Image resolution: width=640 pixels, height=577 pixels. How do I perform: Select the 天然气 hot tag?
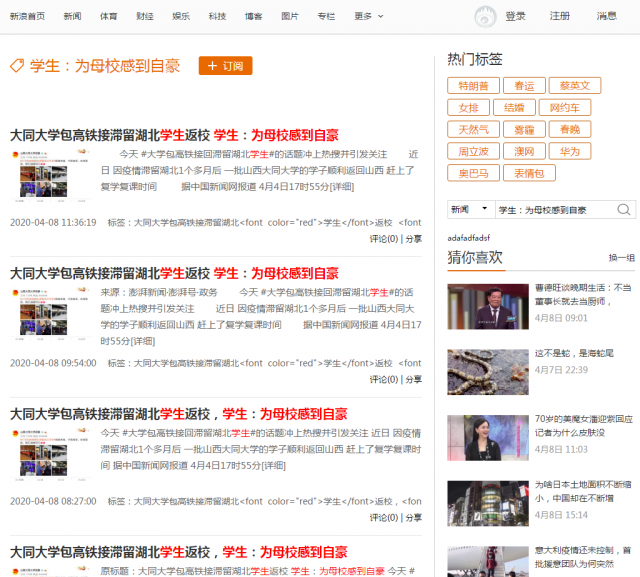473,130
